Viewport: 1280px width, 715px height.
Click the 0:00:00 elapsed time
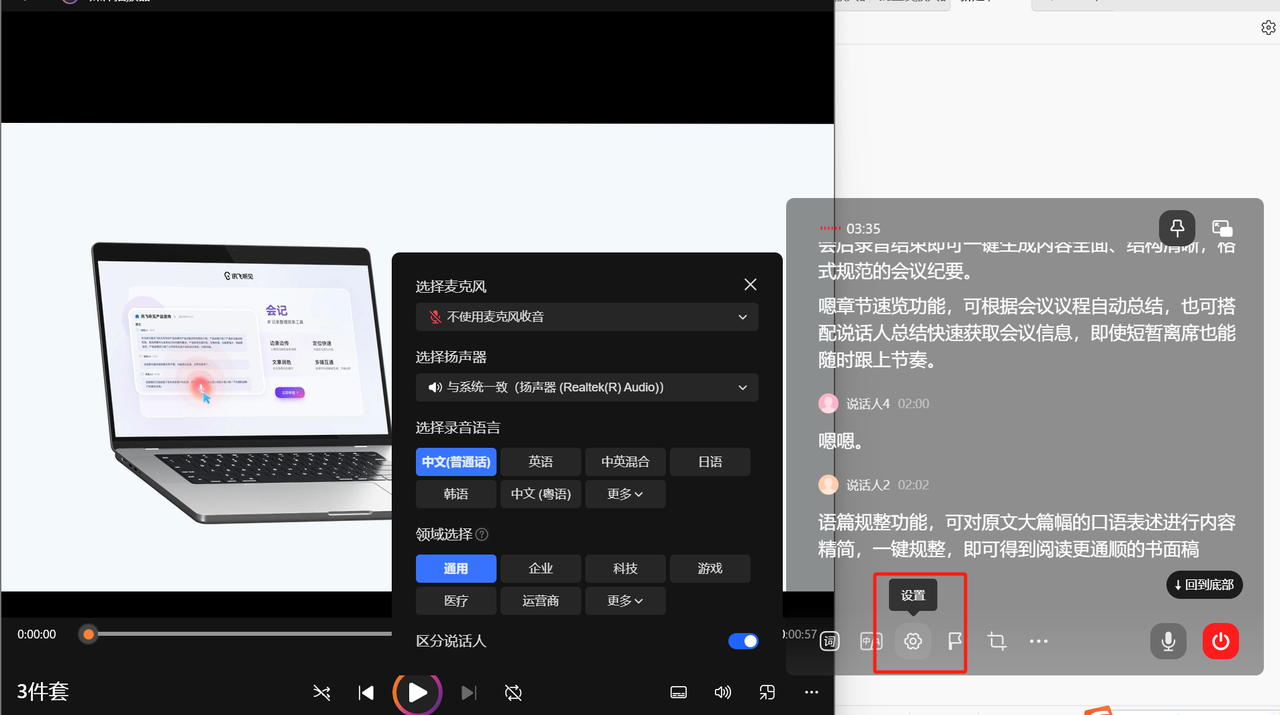(x=37, y=634)
